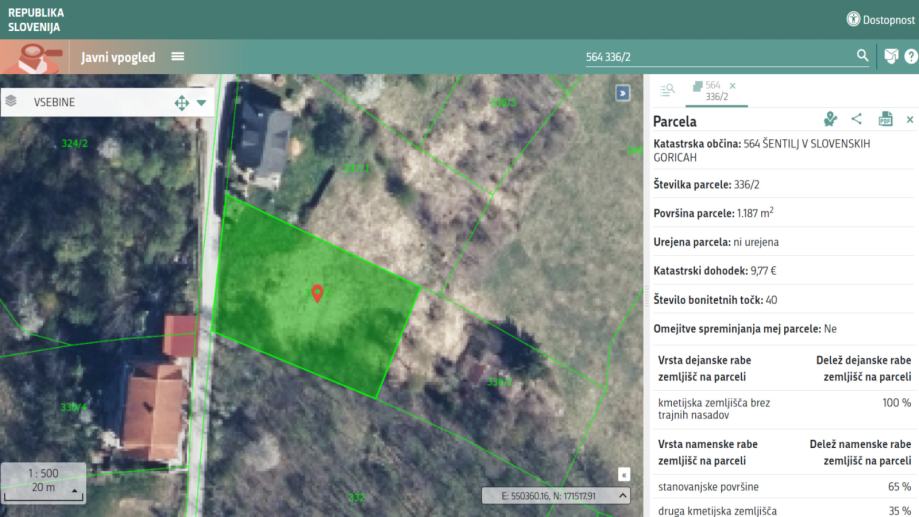919x517 pixels.
Task: Click the Število bonitetnih točk 40 row
Action: click(x=784, y=300)
